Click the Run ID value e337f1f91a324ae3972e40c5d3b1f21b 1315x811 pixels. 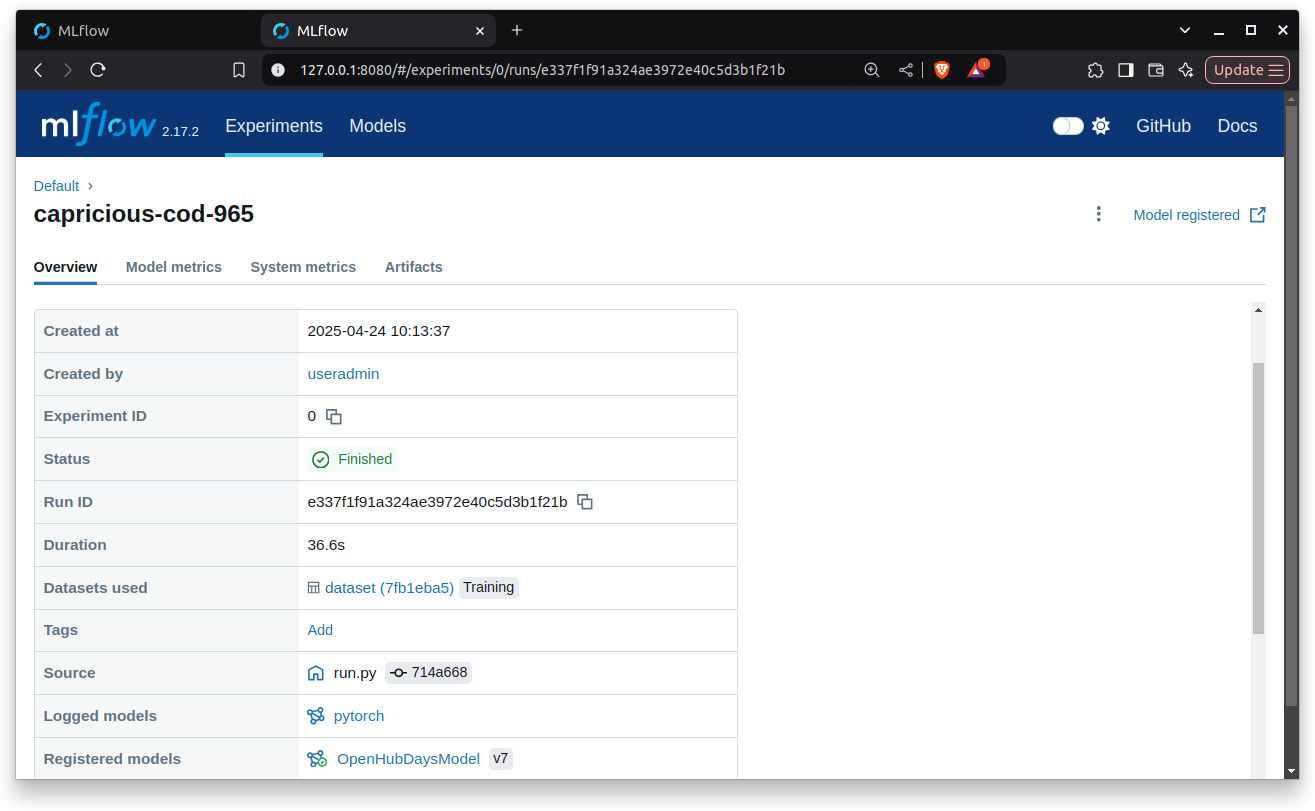click(437, 502)
